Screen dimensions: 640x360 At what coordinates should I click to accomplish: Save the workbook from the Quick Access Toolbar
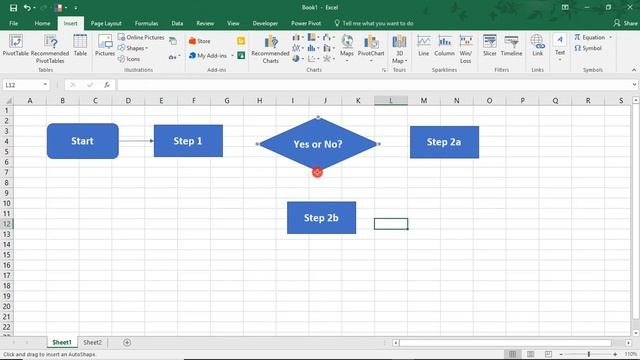click(x=13, y=8)
